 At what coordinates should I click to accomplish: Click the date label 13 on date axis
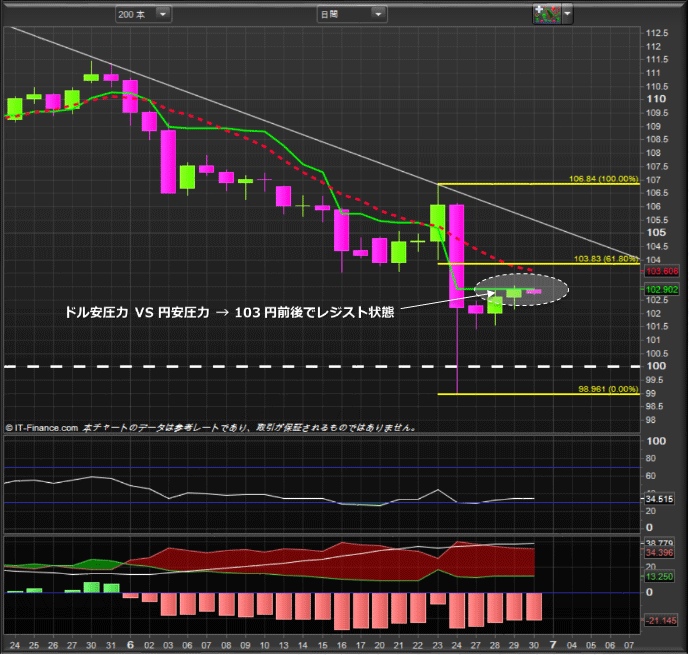pos(284,645)
